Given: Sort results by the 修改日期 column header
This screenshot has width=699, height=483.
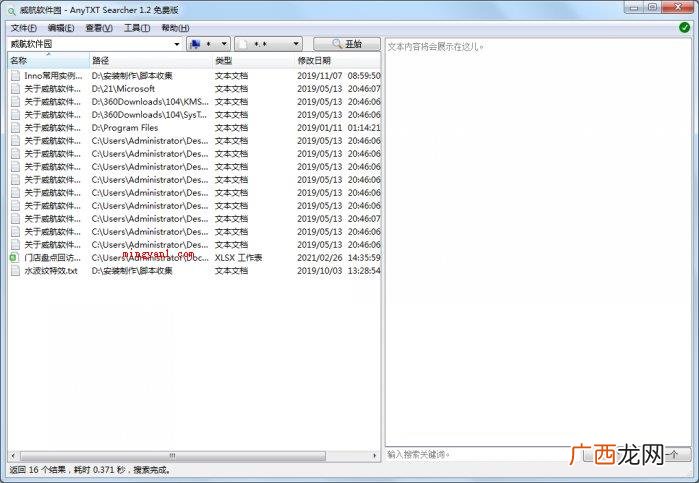Looking at the screenshot, I should coord(314,61).
